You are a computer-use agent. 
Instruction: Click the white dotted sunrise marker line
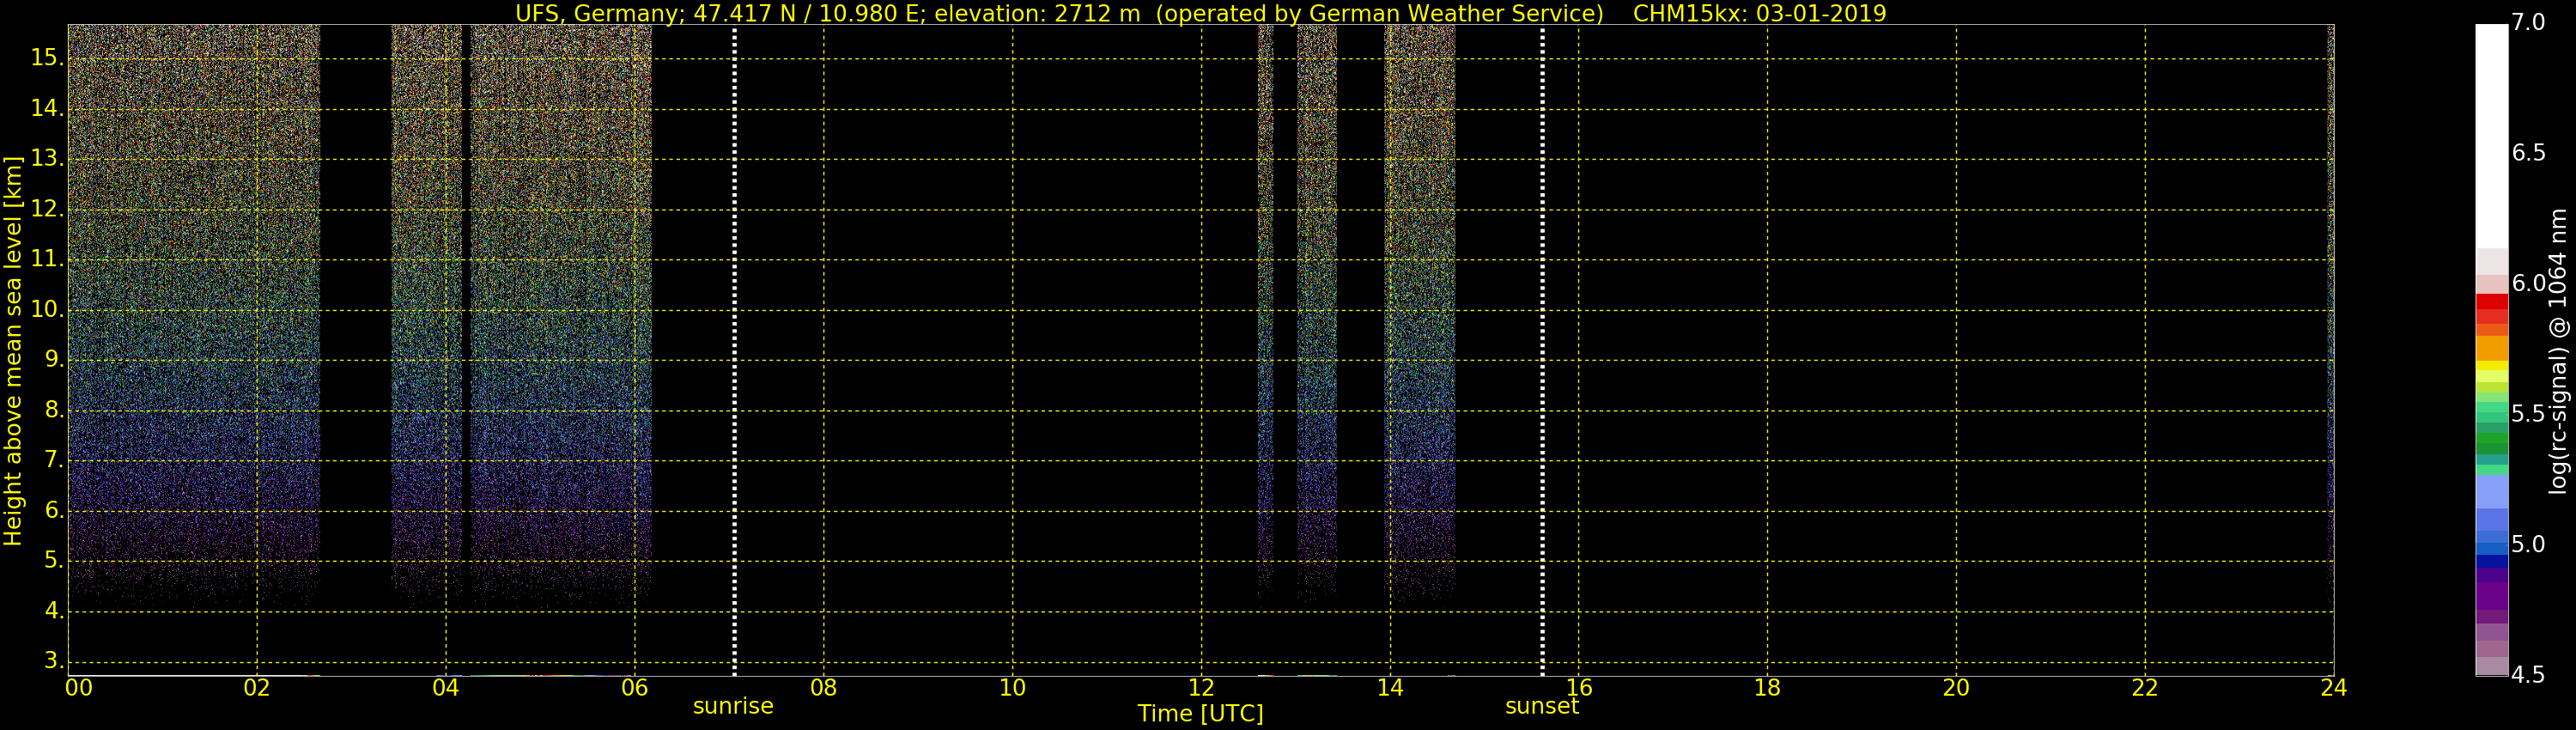point(734,350)
